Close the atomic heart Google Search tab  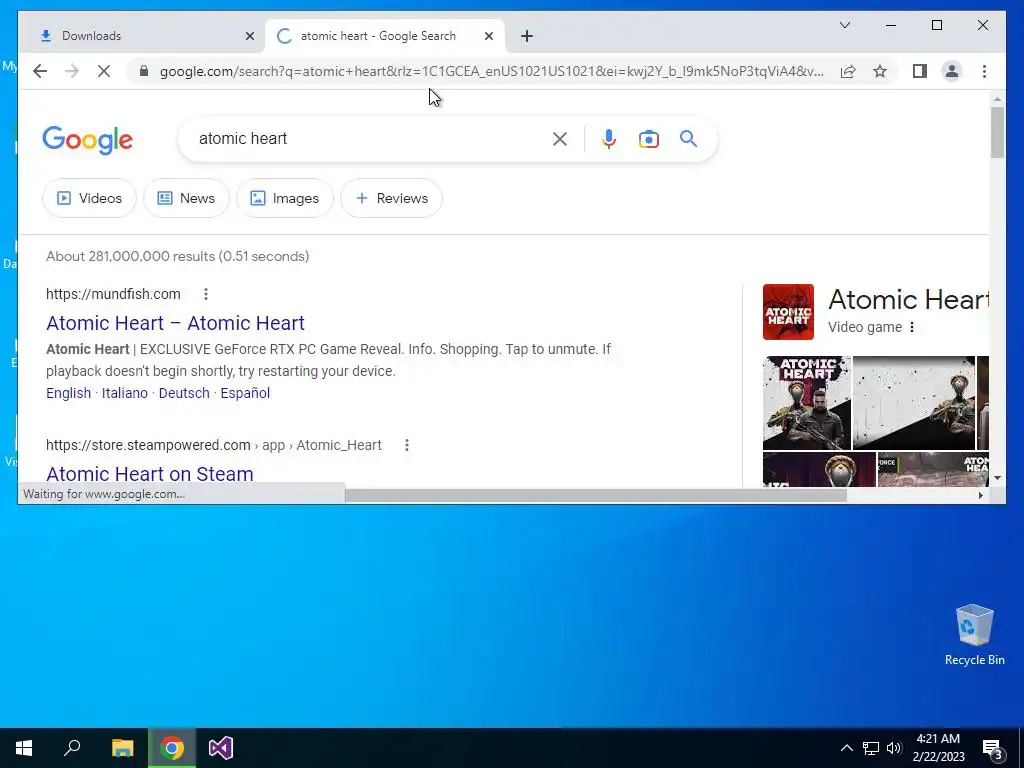488,36
